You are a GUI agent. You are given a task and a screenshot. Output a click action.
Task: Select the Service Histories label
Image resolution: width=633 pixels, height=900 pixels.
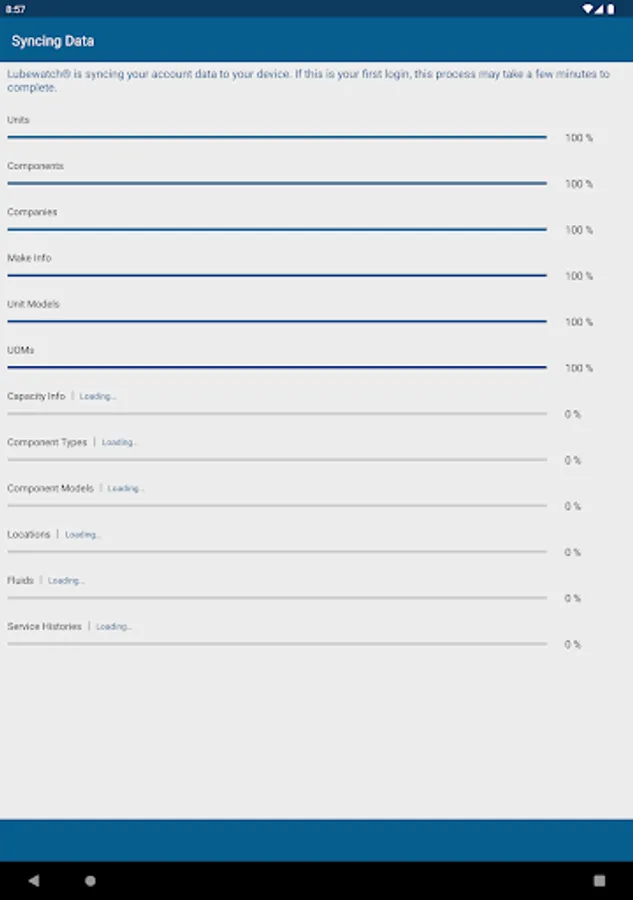44,626
